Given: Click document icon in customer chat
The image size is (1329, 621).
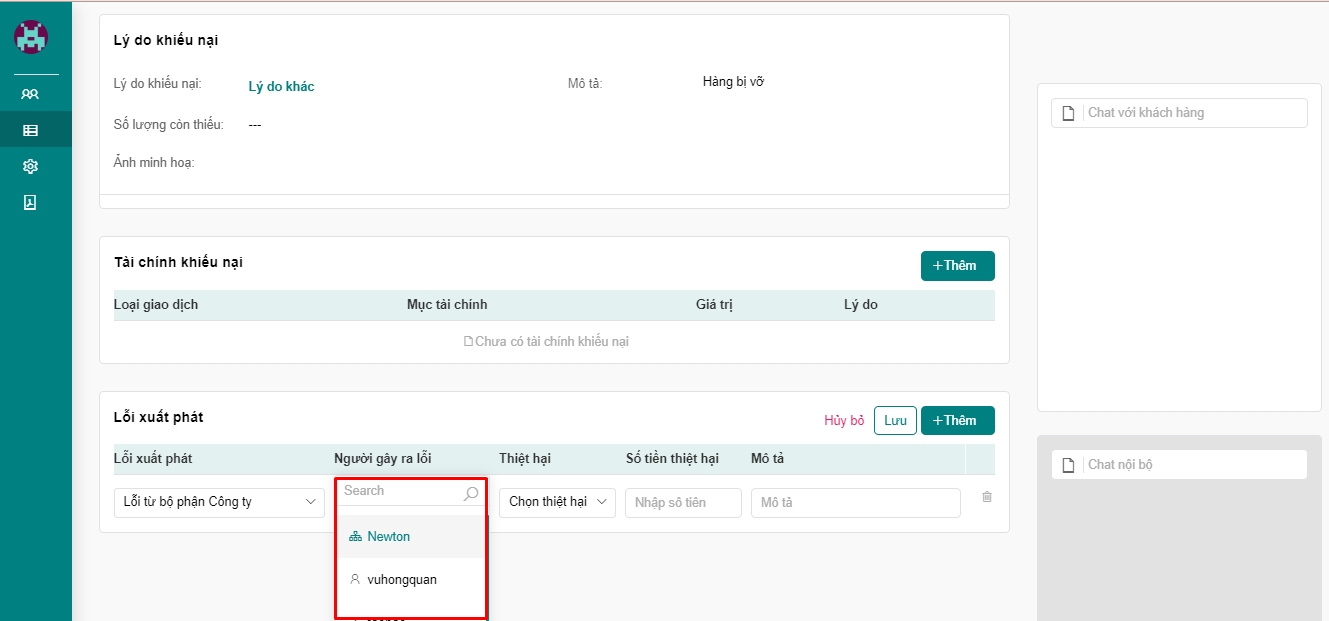Looking at the screenshot, I should click(x=1068, y=113).
